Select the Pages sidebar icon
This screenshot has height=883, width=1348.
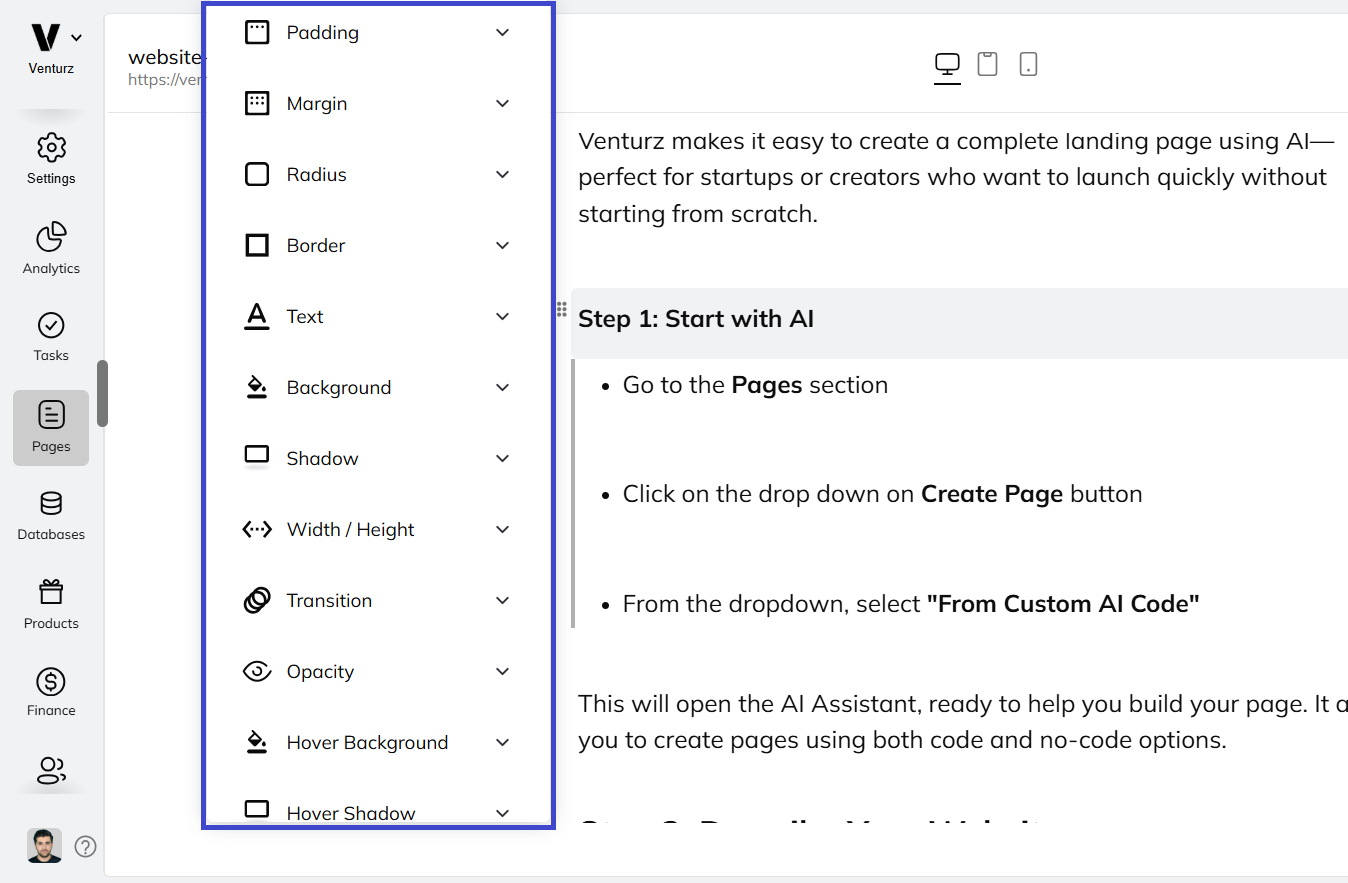pyautogui.click(x=50, y=425)
